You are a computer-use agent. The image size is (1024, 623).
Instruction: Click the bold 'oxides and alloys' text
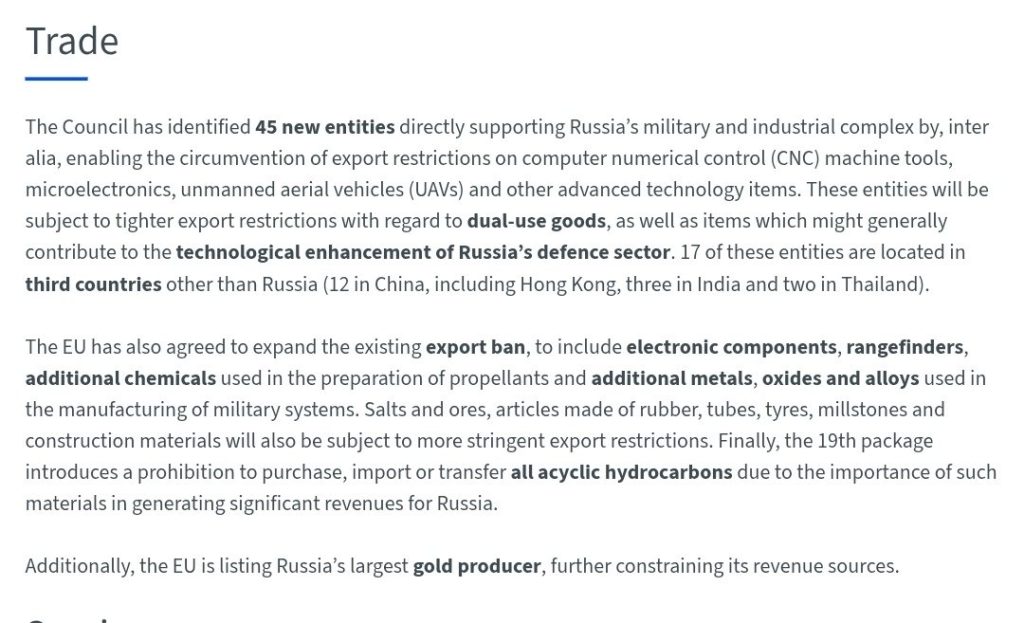pos(840,378)
